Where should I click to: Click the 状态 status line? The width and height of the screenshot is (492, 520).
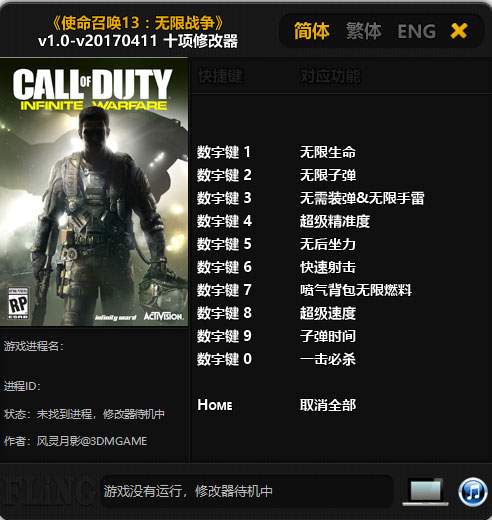[x=84, y=414]
